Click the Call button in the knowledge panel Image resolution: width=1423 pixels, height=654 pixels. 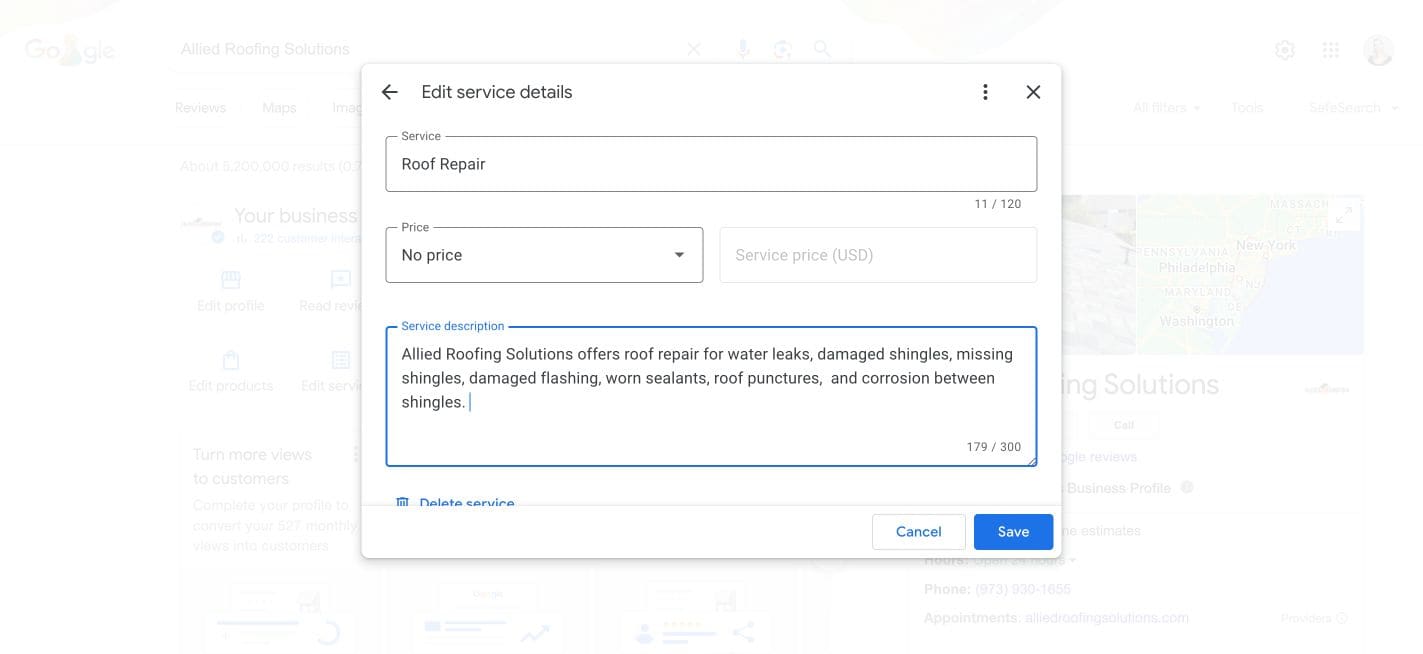(x=1124, y=425)
